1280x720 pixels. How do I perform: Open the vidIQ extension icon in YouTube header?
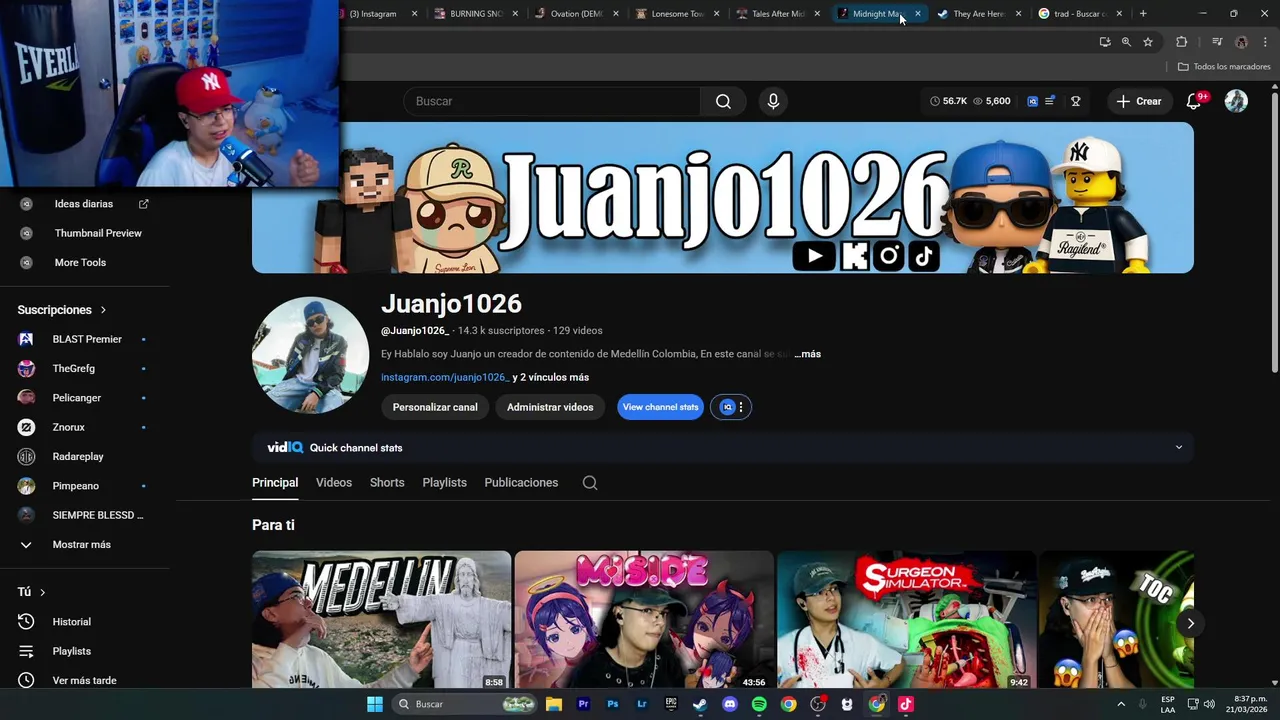tap(1033, 101)
